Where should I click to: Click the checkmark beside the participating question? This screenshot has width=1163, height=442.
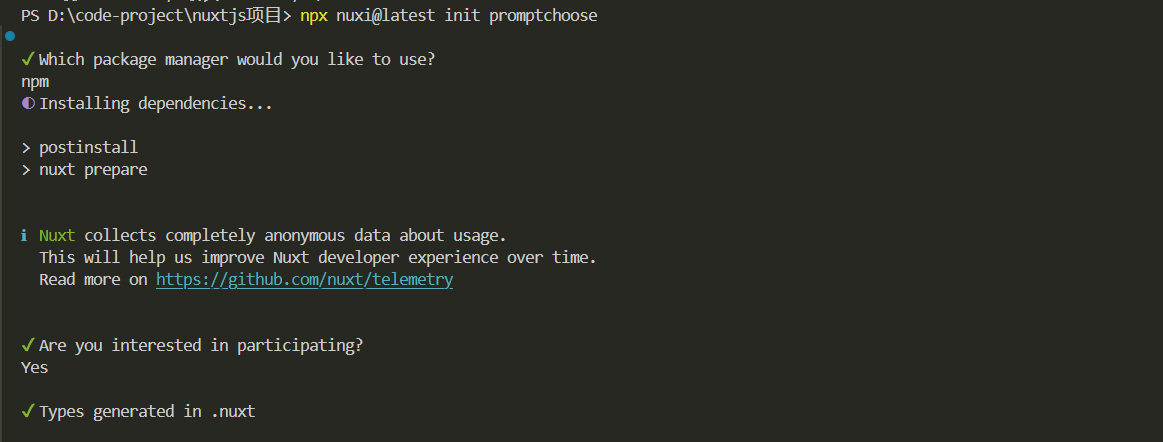coord(28,345)
